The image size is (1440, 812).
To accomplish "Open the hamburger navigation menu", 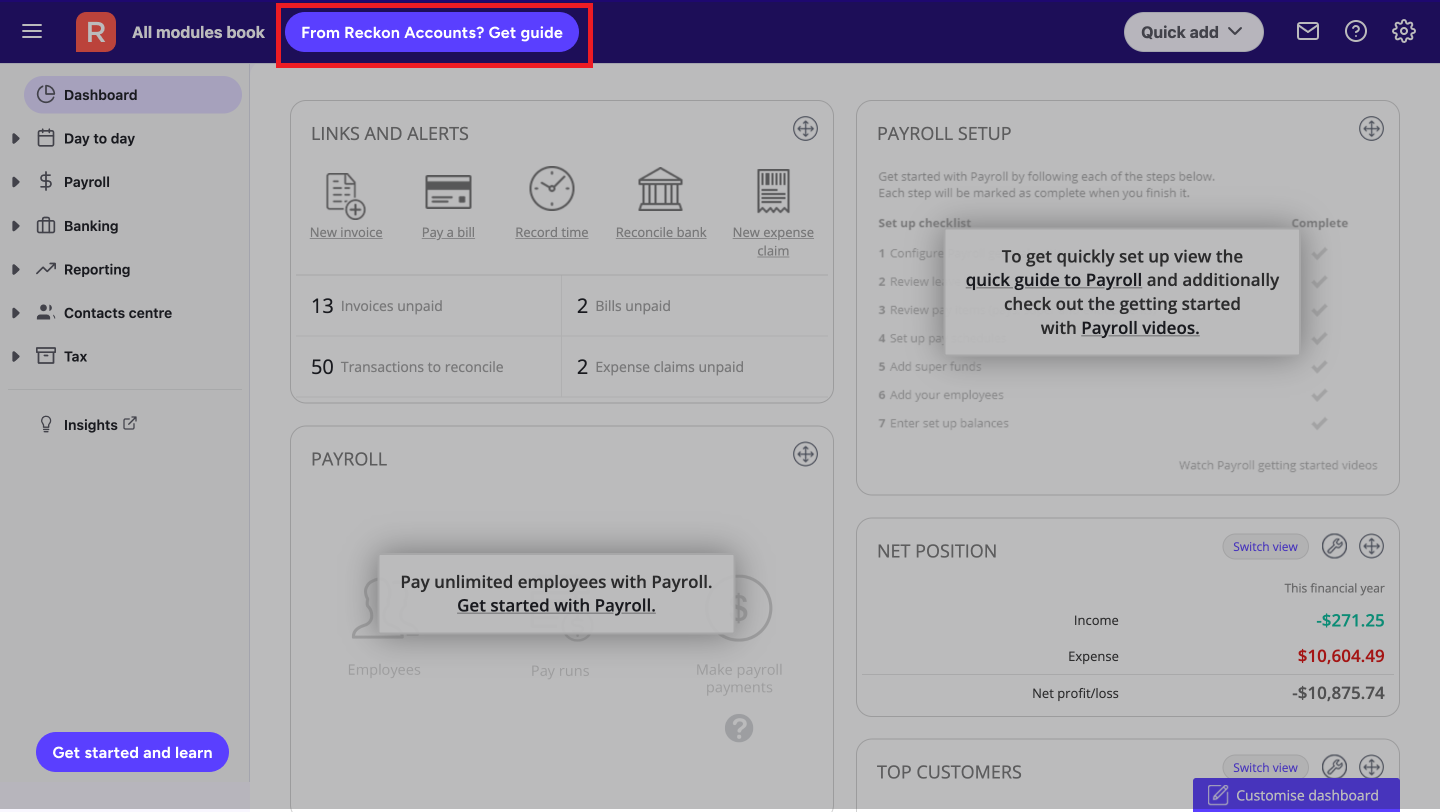I will pyautogui.click(x=32, y=32).
